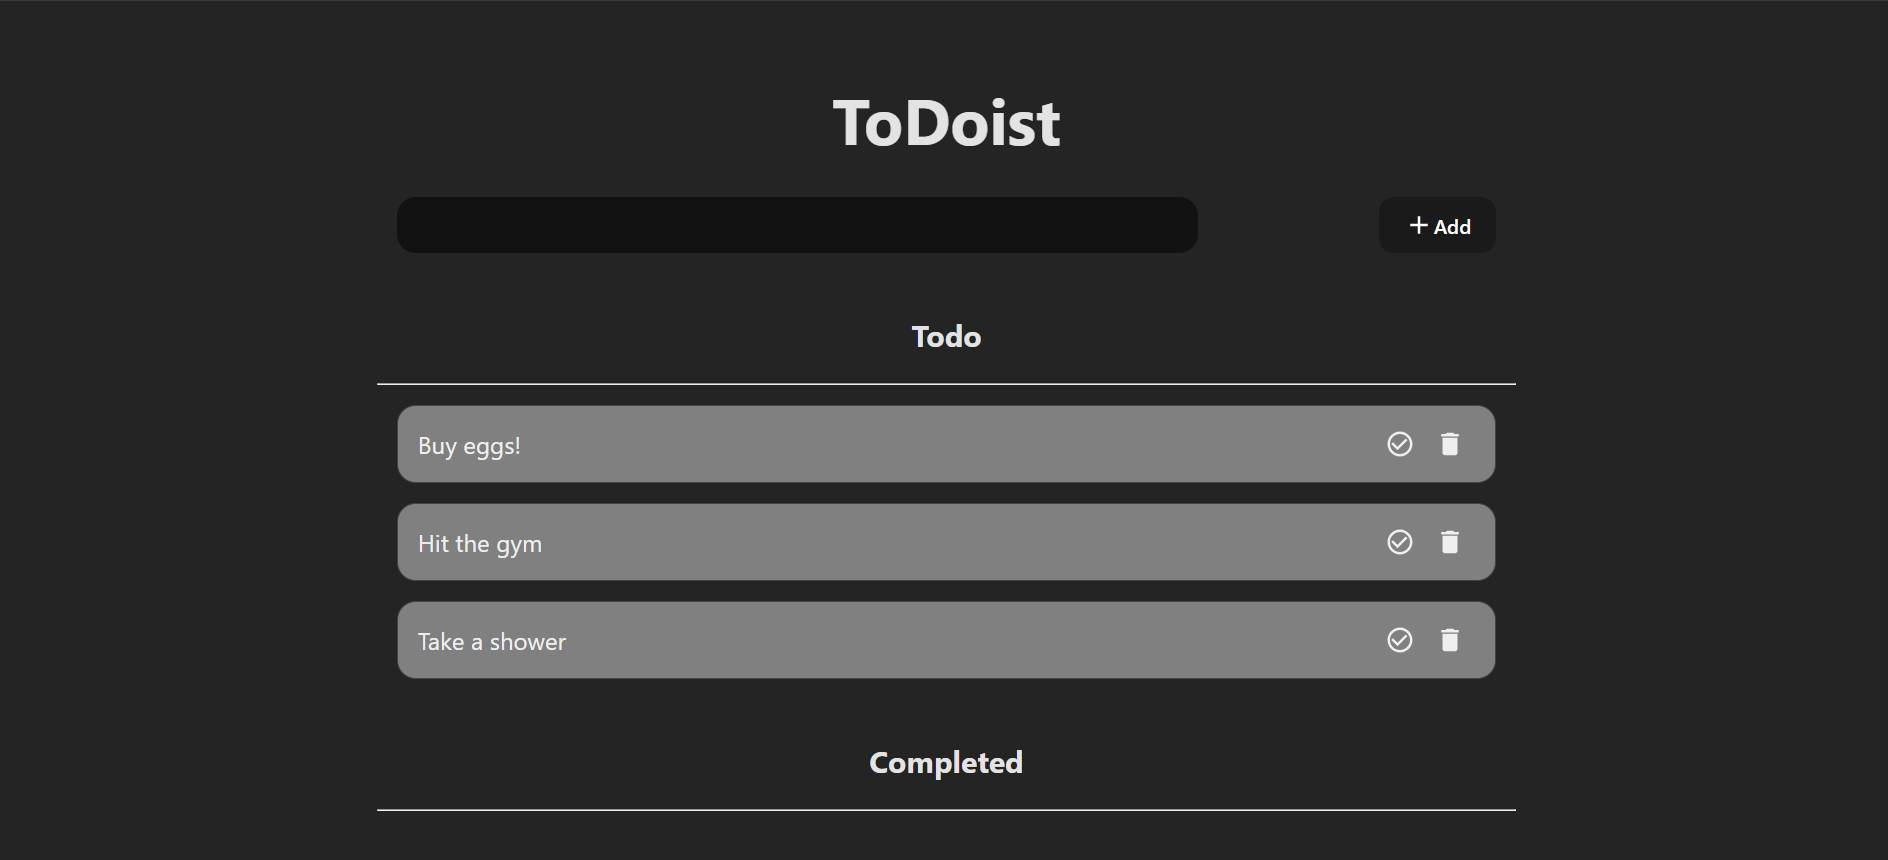Complete the 'Take a shower' task
1888x860 pixels.
click(1400, 640)
